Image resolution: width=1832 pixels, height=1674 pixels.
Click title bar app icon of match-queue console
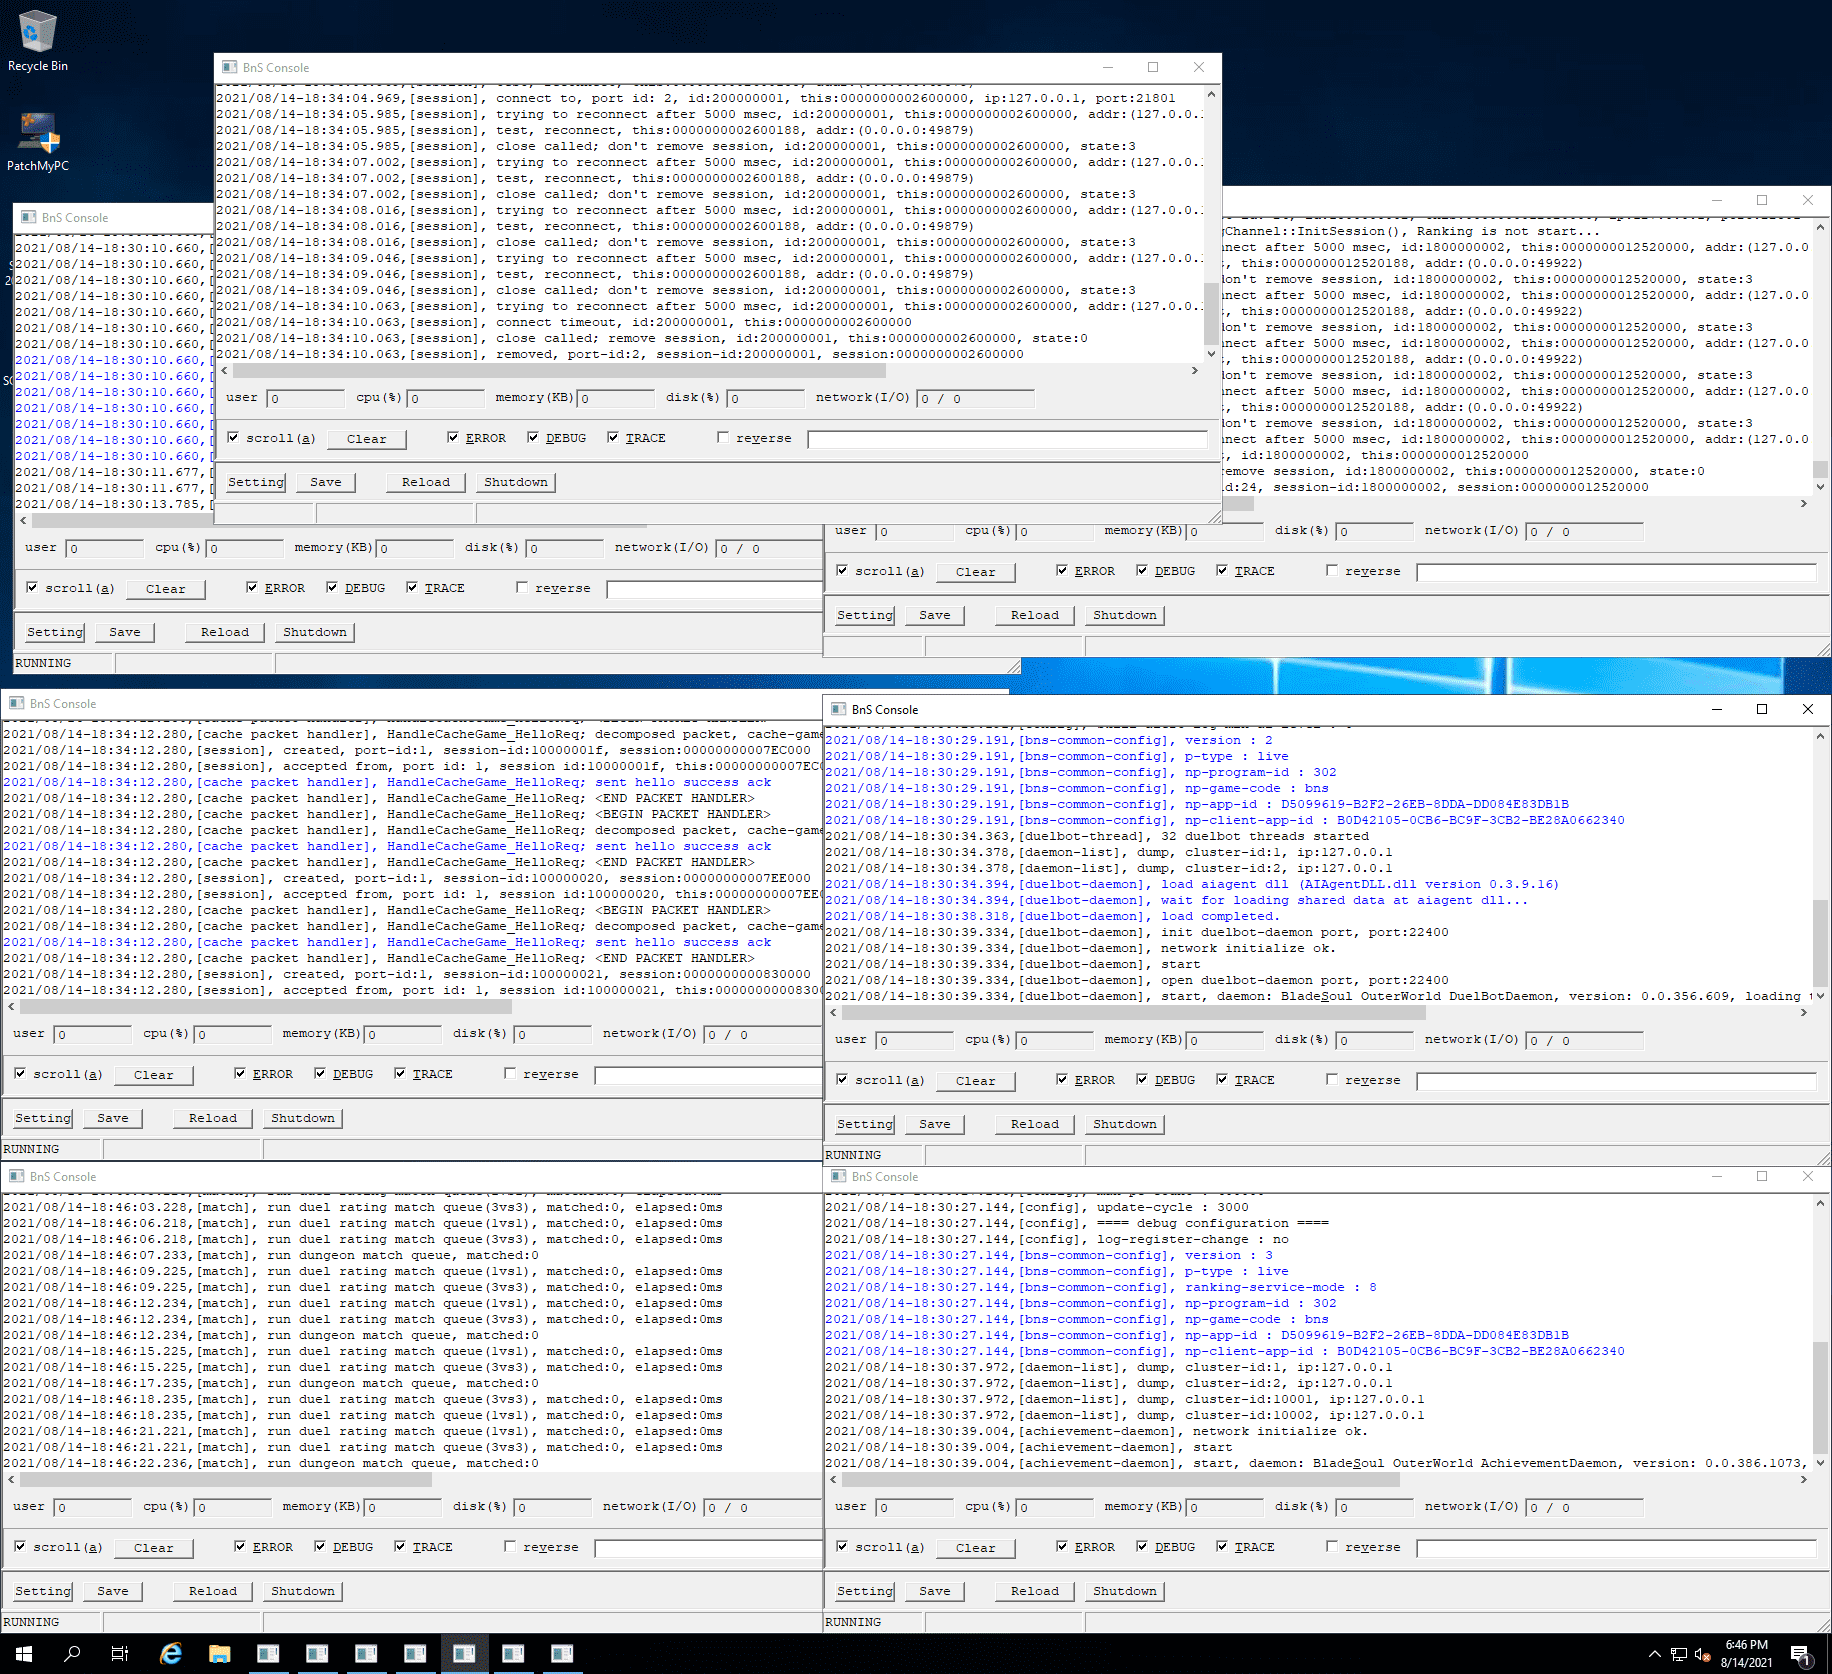point(16,1176)
